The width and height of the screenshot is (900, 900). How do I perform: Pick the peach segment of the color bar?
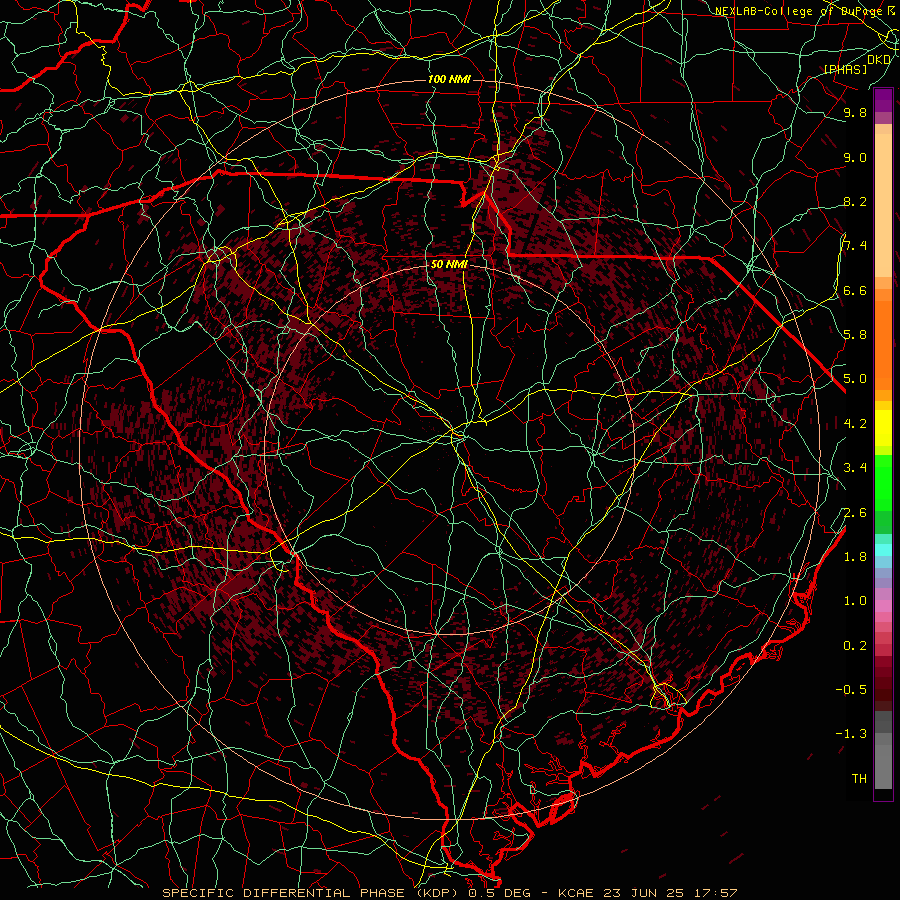click(883, 205)
